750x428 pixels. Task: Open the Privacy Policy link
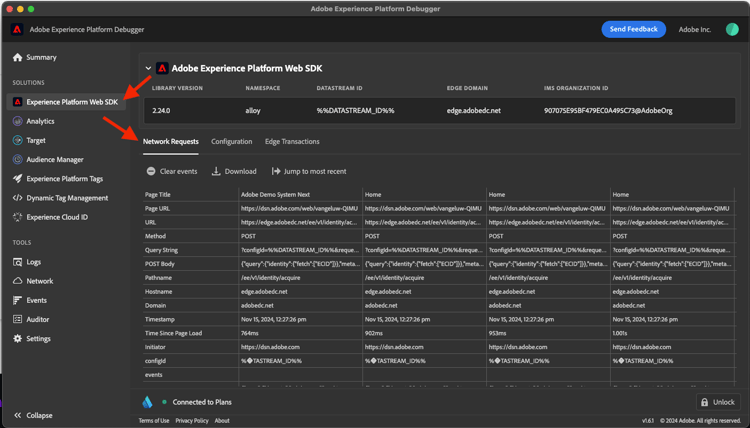pyautogui.click(x=192, y=421)
